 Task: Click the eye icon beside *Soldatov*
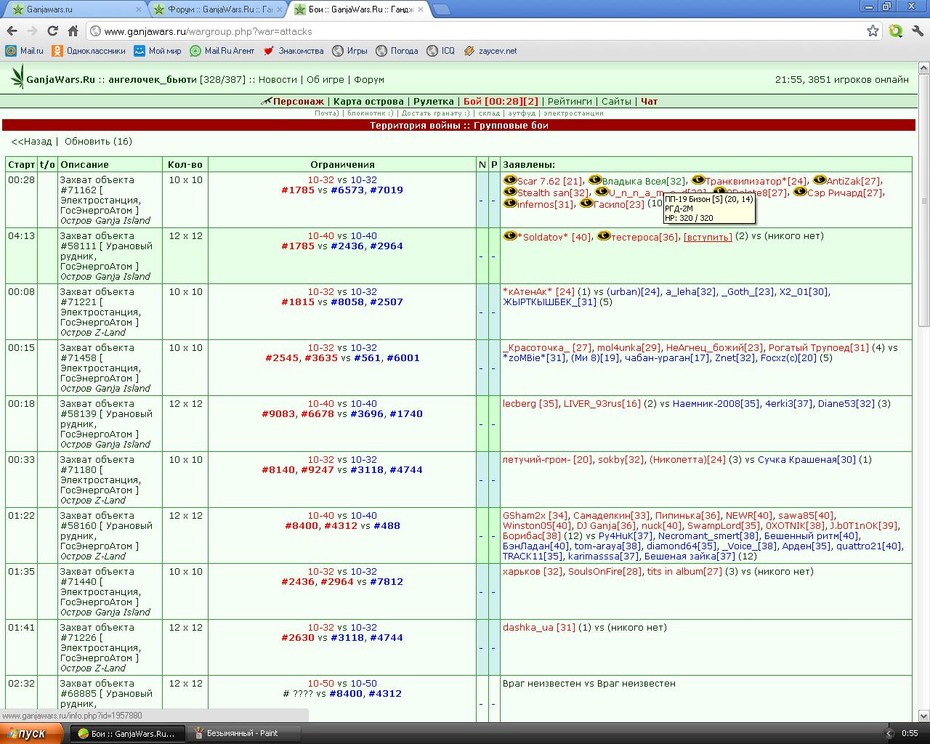click(509, 236)
